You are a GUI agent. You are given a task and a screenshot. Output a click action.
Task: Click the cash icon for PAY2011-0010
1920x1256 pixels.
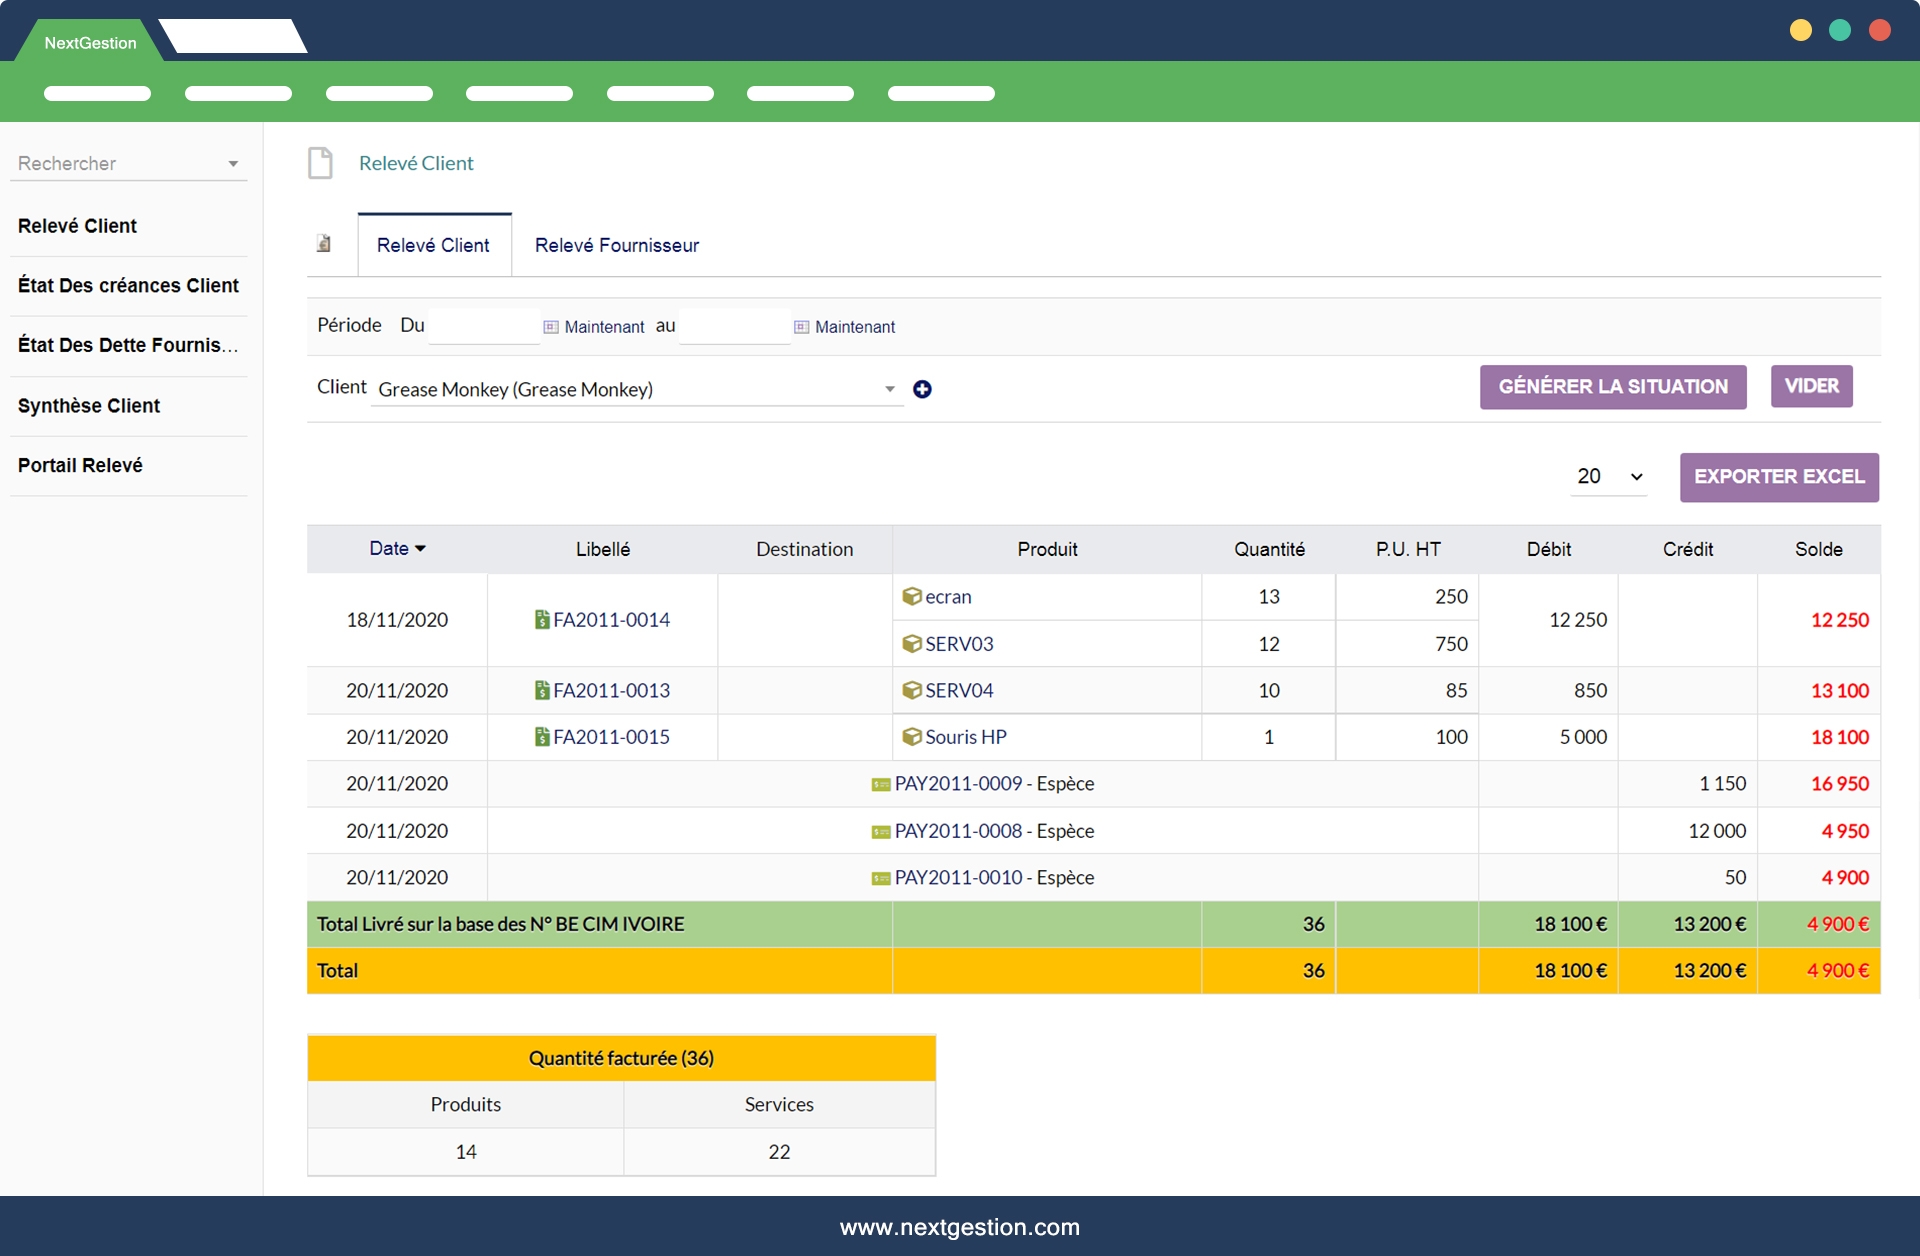[x=880, y=879]
